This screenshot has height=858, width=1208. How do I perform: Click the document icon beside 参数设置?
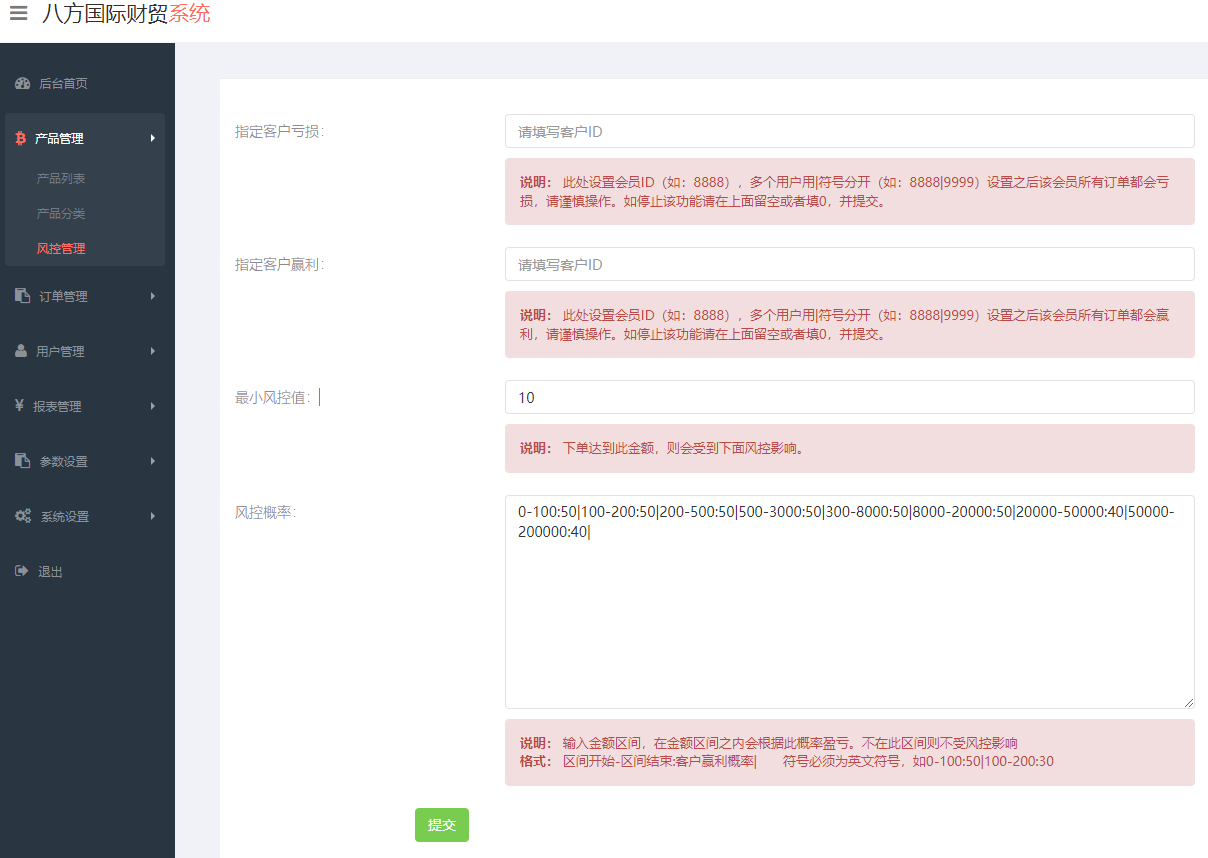pyautogui.click(x=22, y=461)
